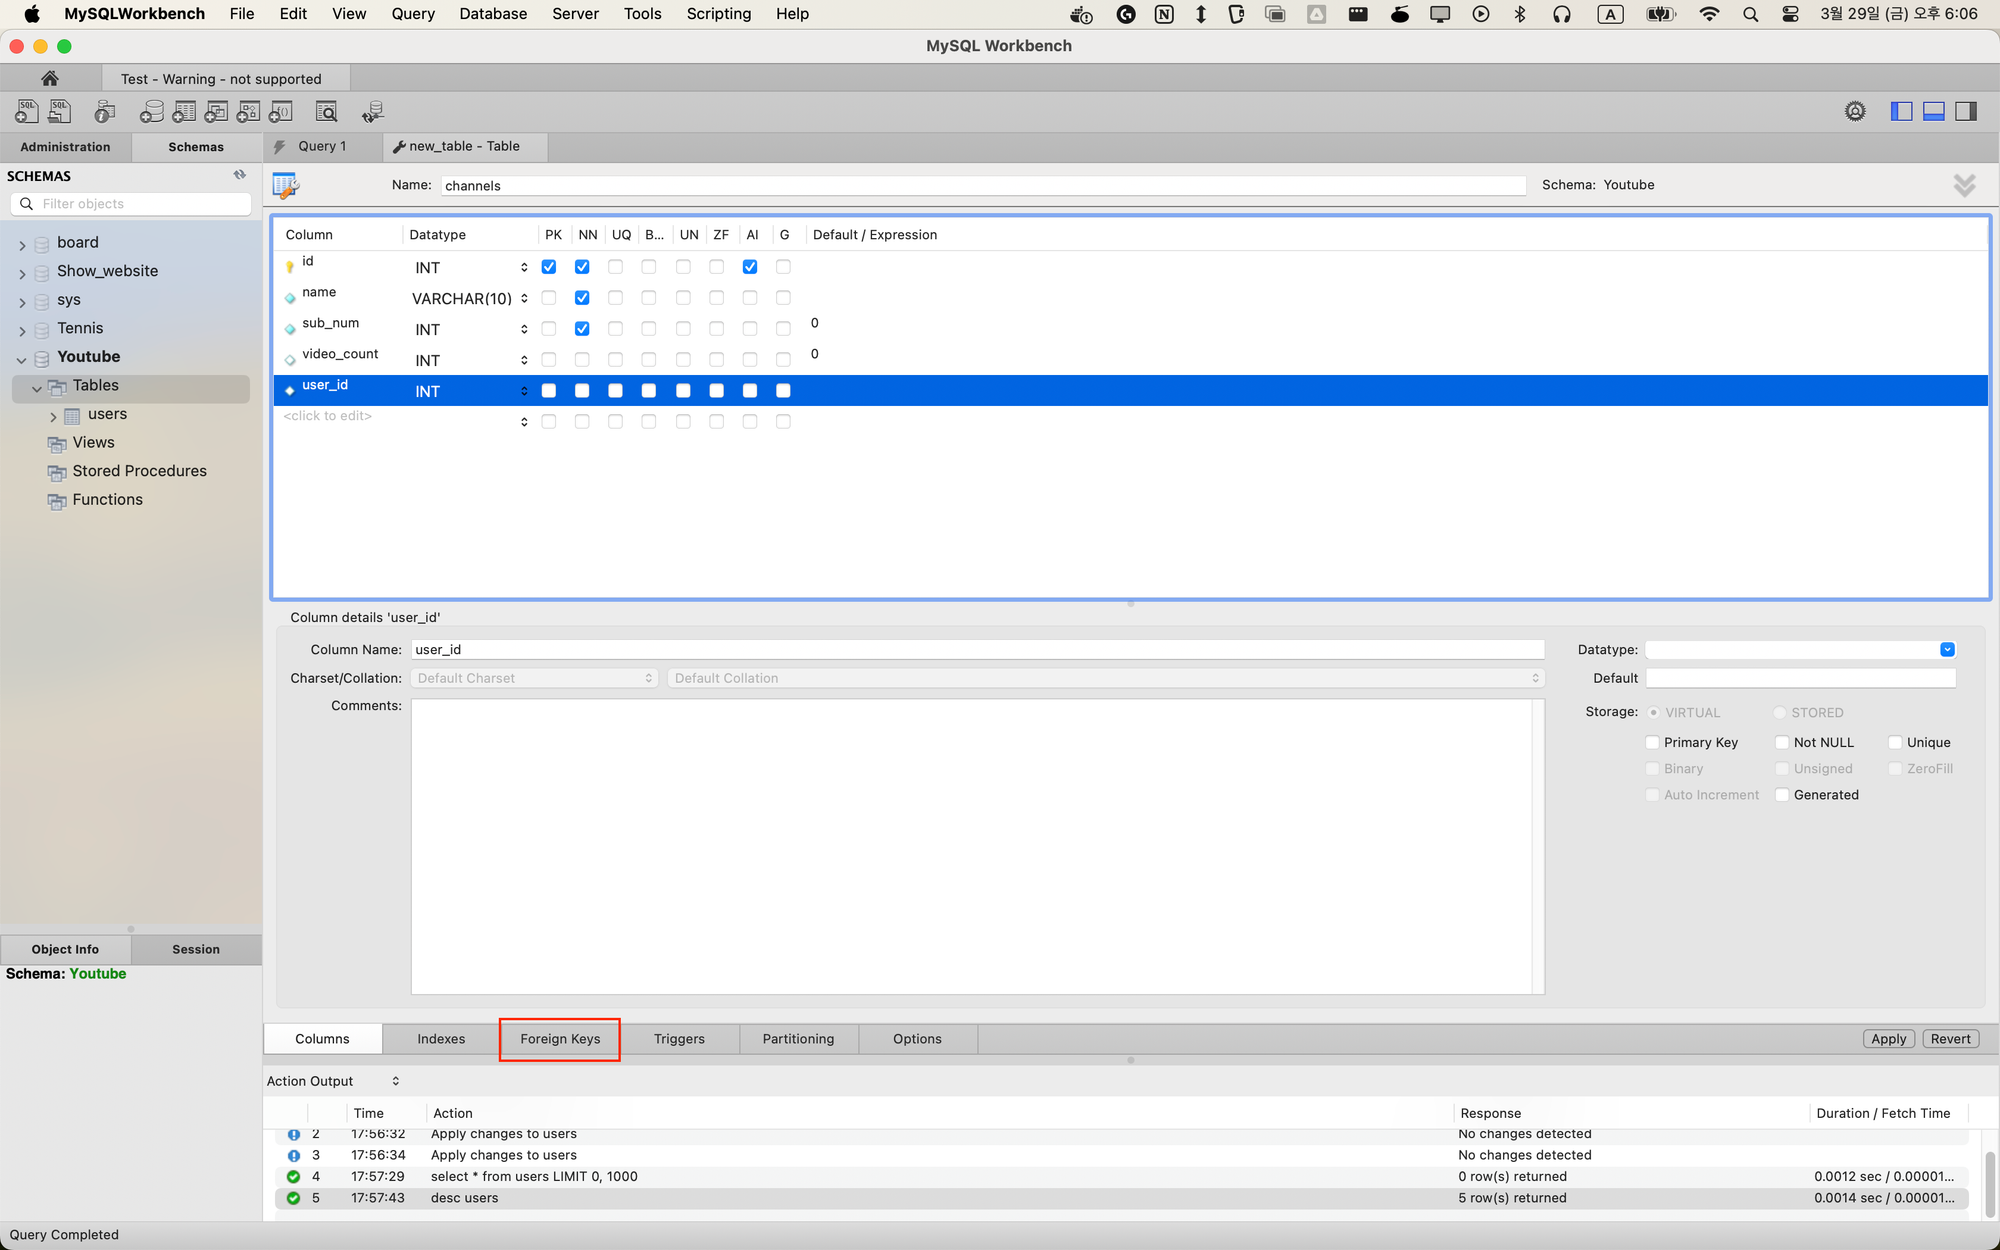Expand the users table tree node
2000x1250 pixels.
(x=53, y=415)
